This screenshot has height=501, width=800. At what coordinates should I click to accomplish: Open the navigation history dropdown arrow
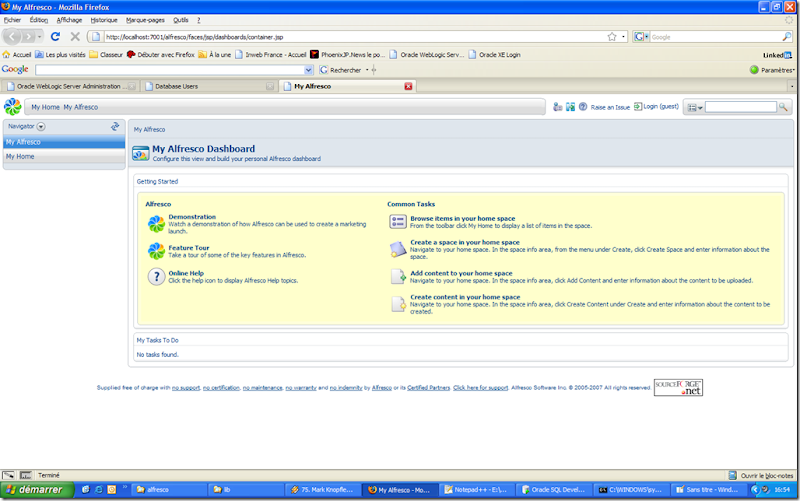point(39,37)
